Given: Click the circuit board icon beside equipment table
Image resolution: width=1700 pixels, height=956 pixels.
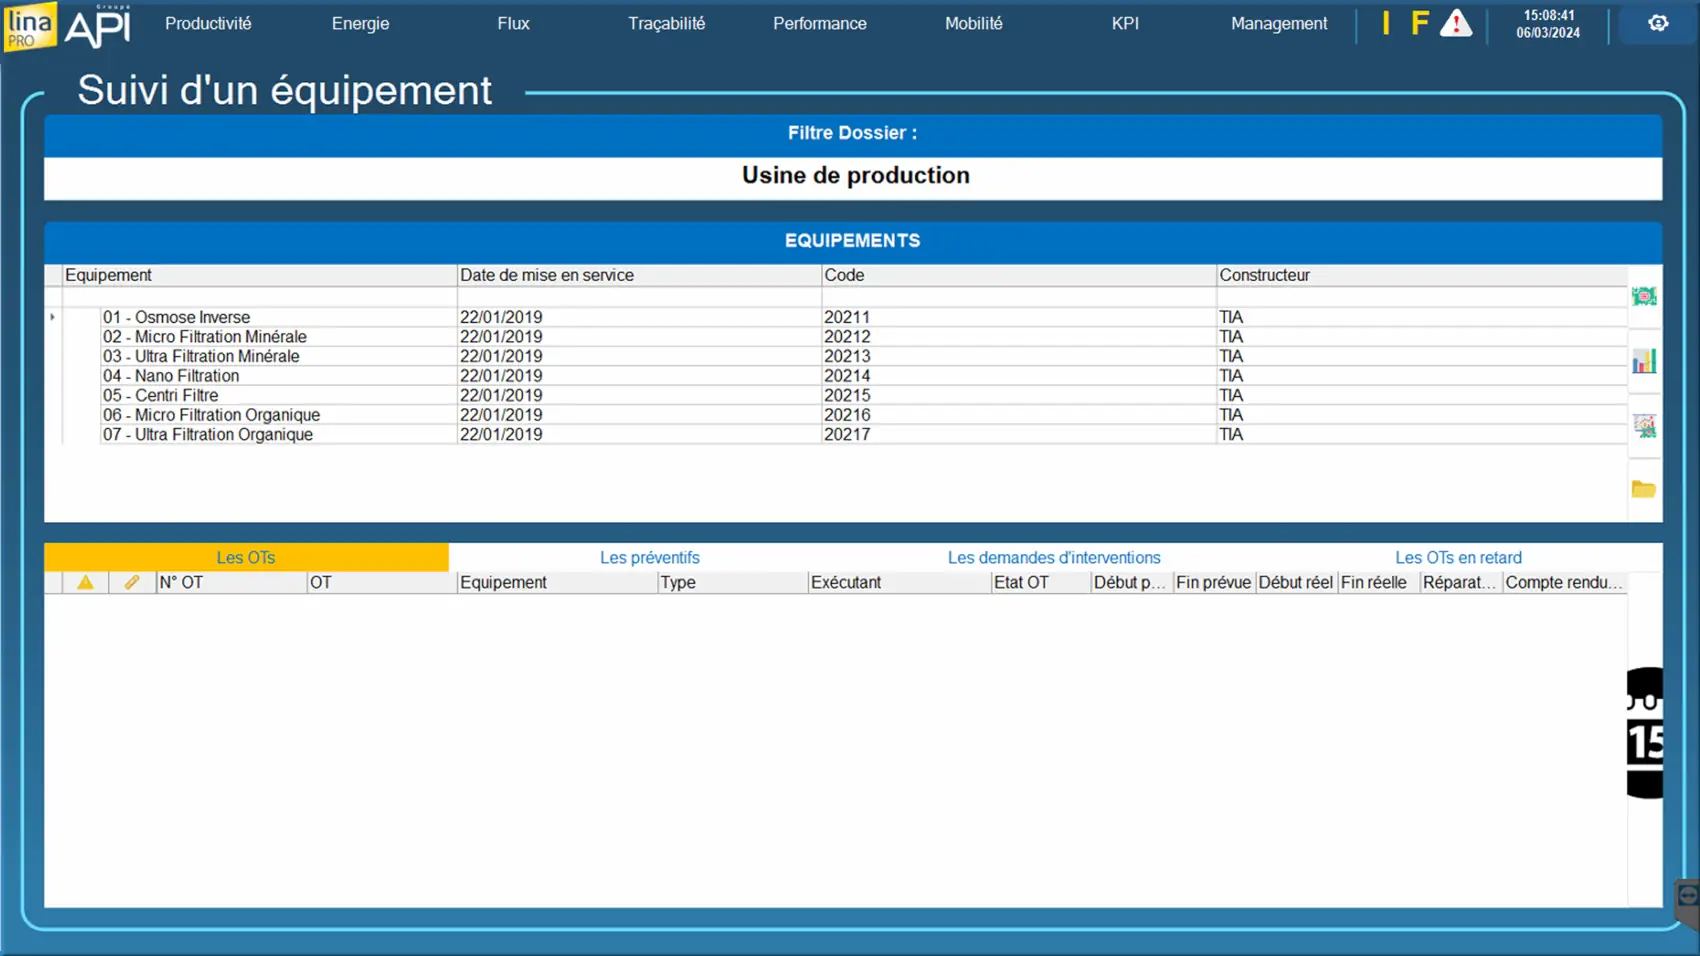Looking at the screenshot, I should coord(1643,297).
